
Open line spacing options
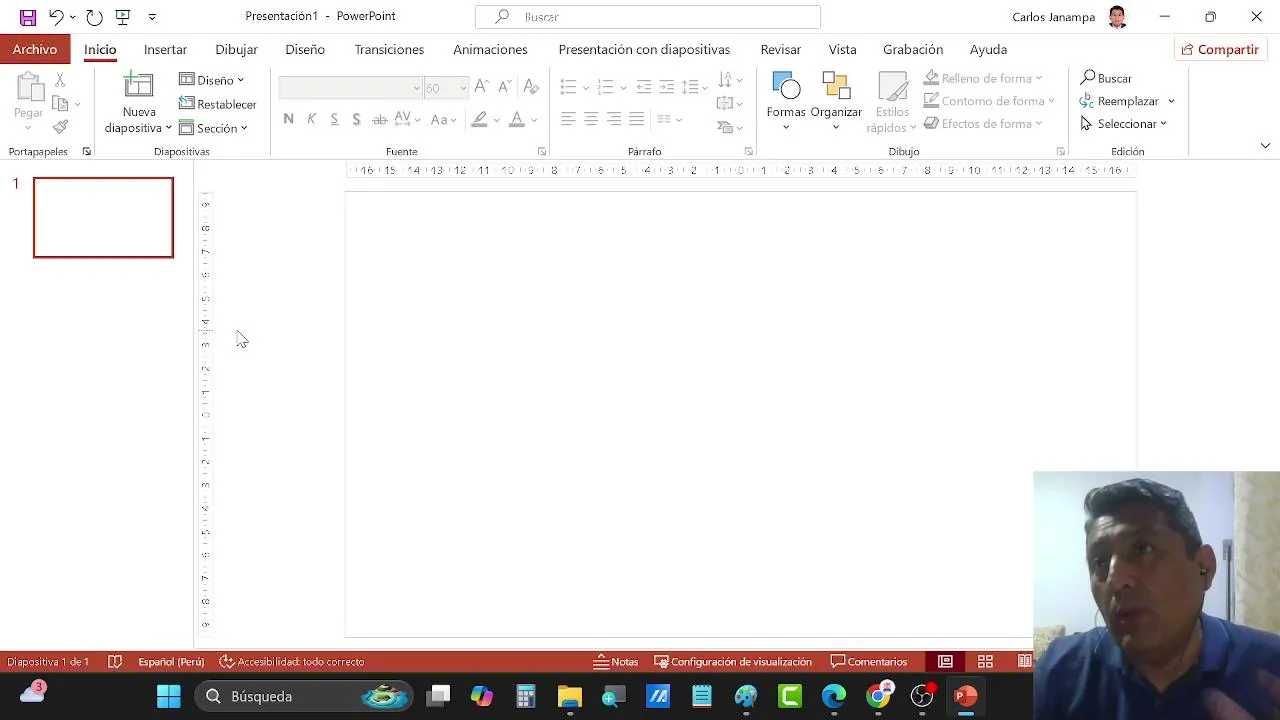click(x=694, y=87)
